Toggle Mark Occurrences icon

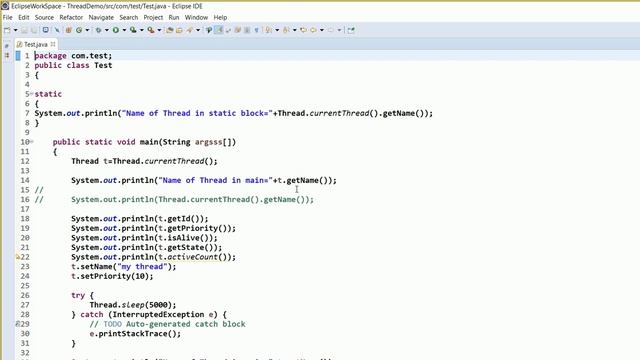pyautogui.click(x=209, y=30)
